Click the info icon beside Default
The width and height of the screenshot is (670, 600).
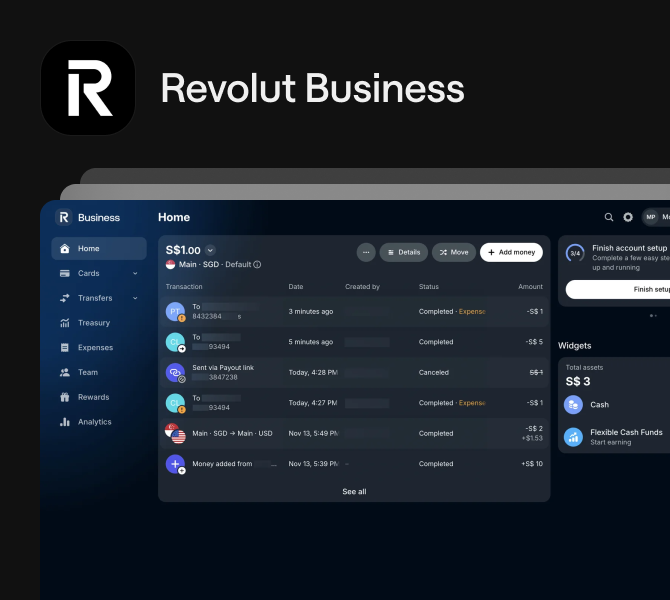click(257, 265)
